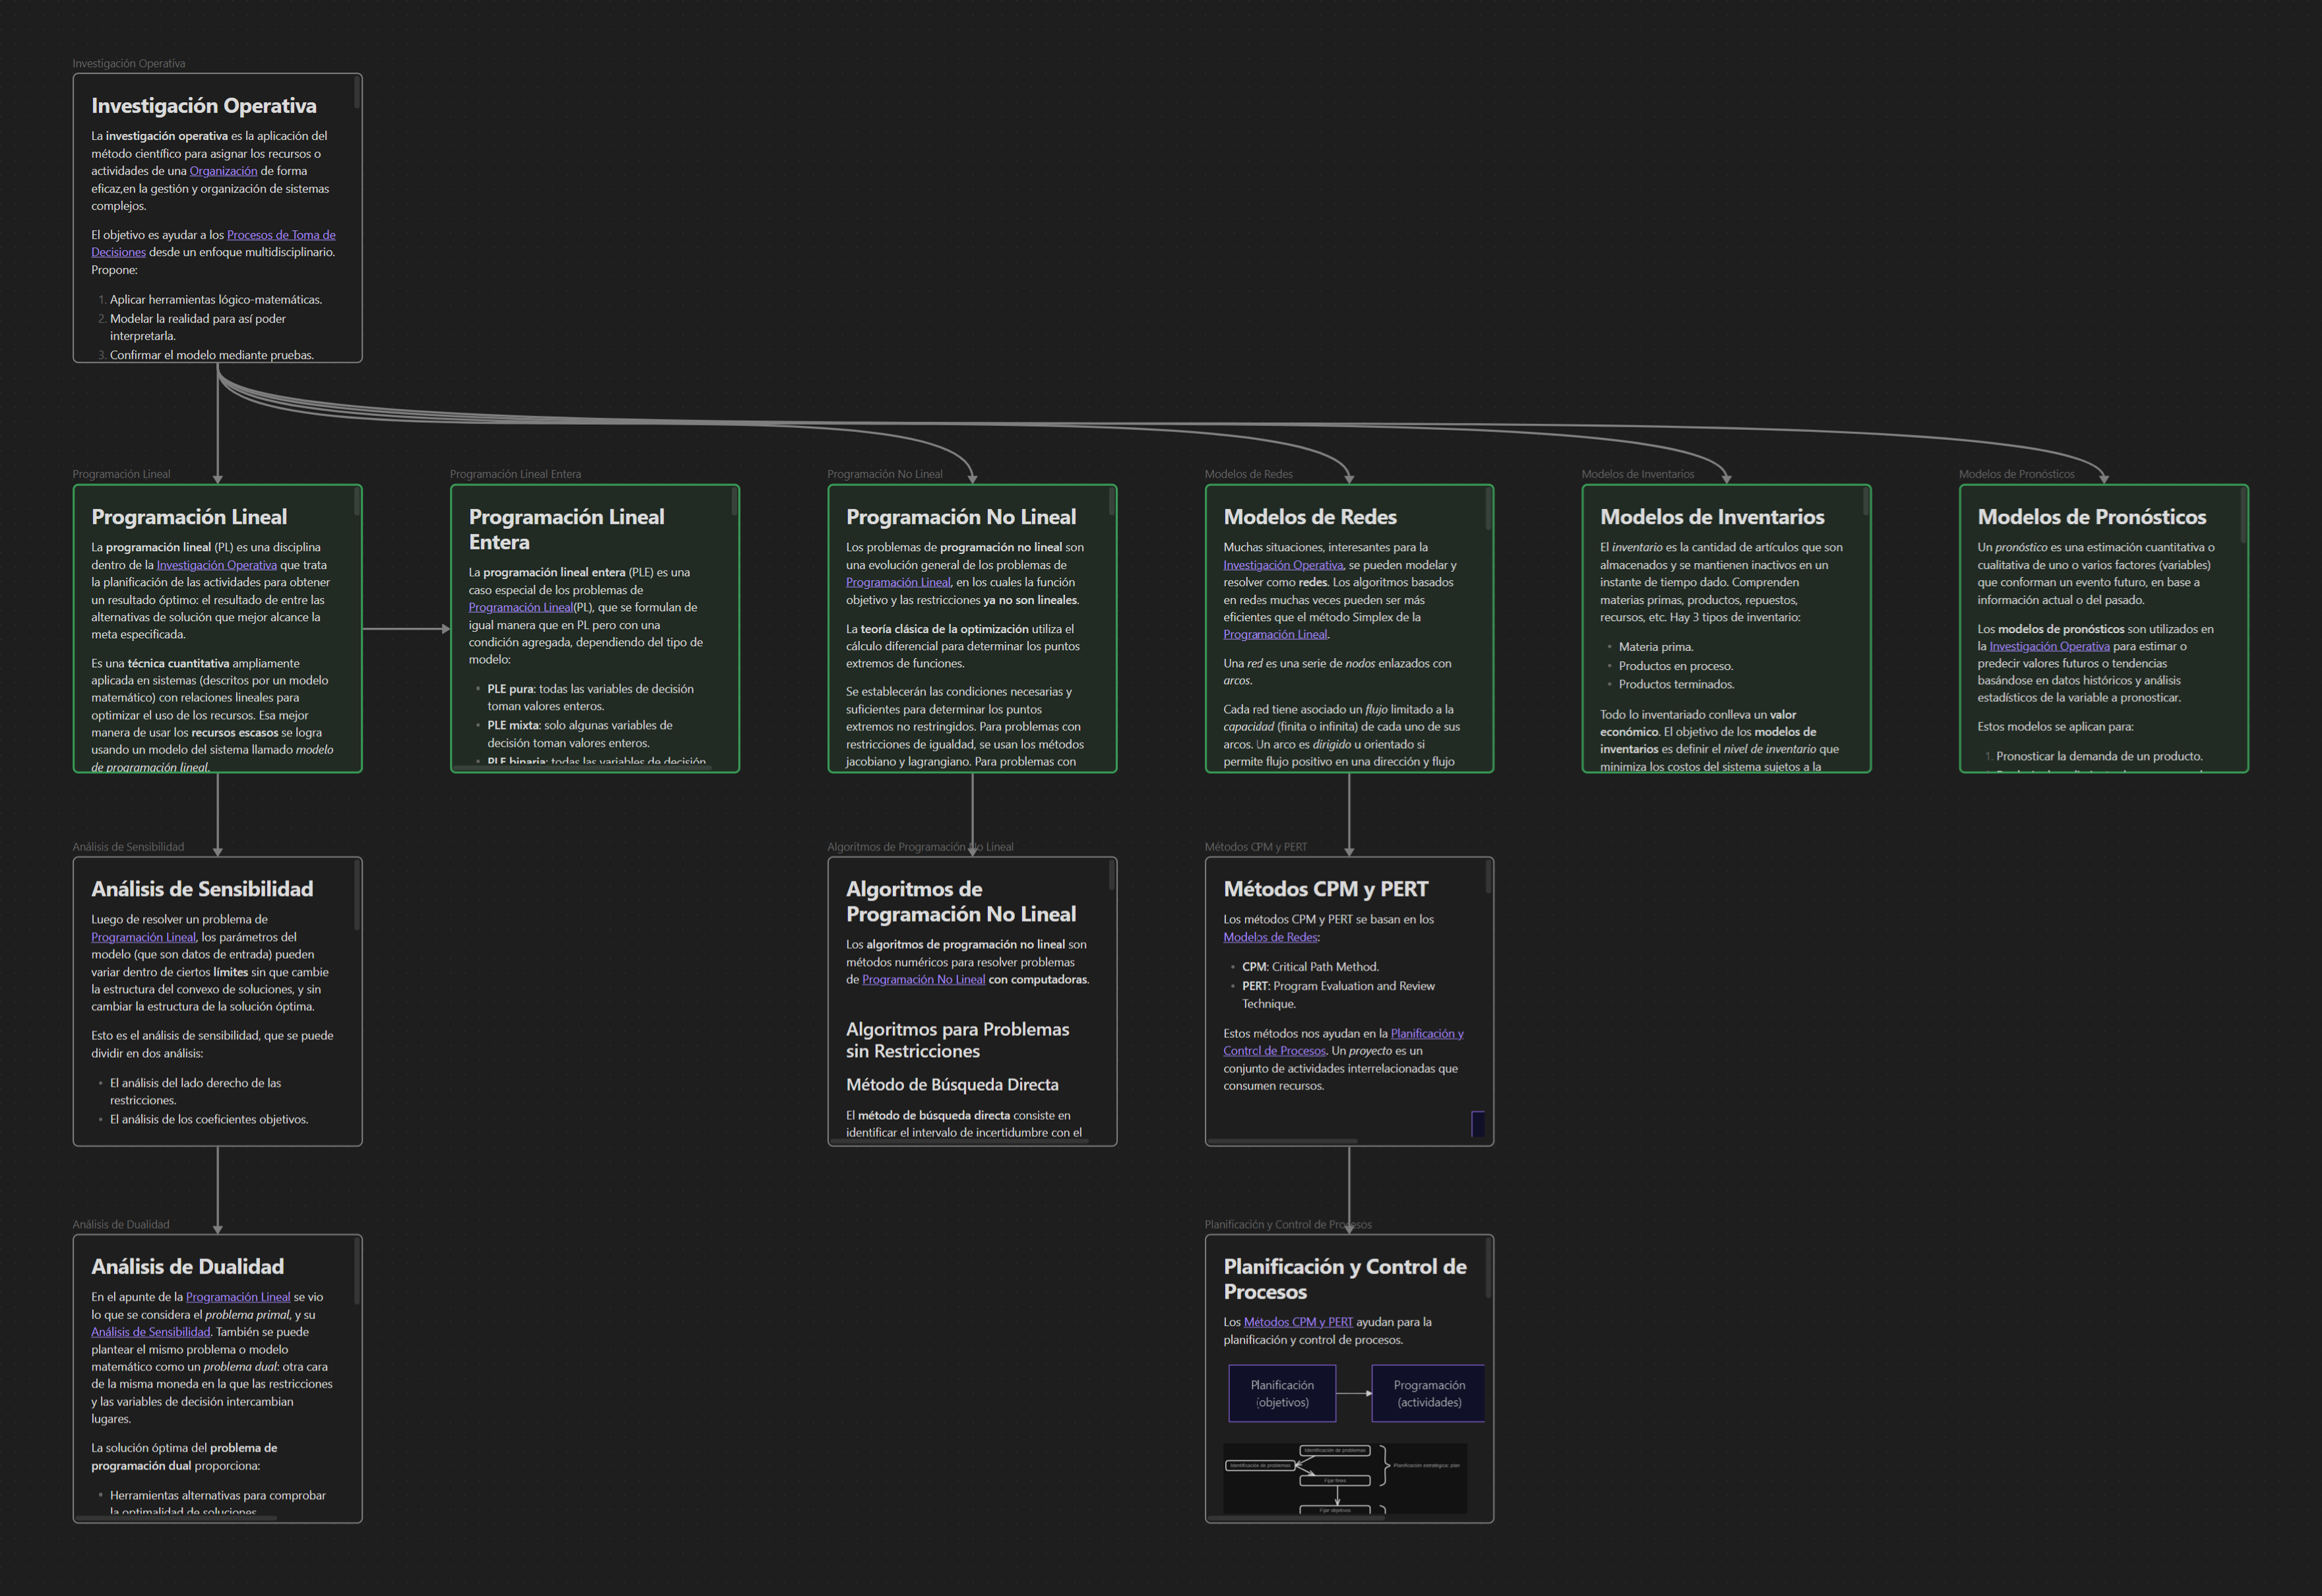Open the flowchart image in Planificación card
The height and width of the screenshot is (1596, 2322).
pos(1345,1479)
